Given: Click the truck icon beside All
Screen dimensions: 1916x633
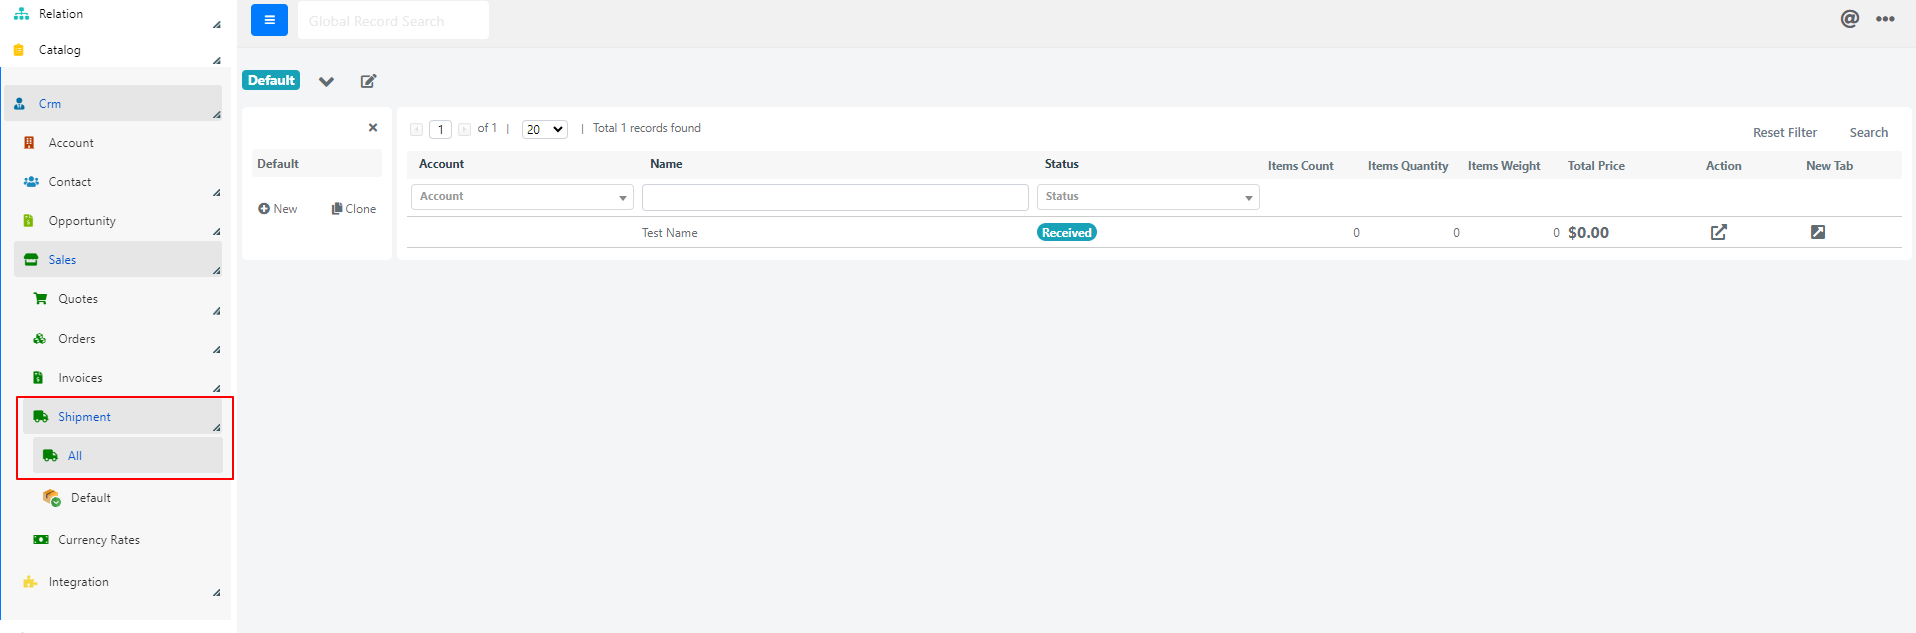Looking at the screenshot, I should coord(50,456).
